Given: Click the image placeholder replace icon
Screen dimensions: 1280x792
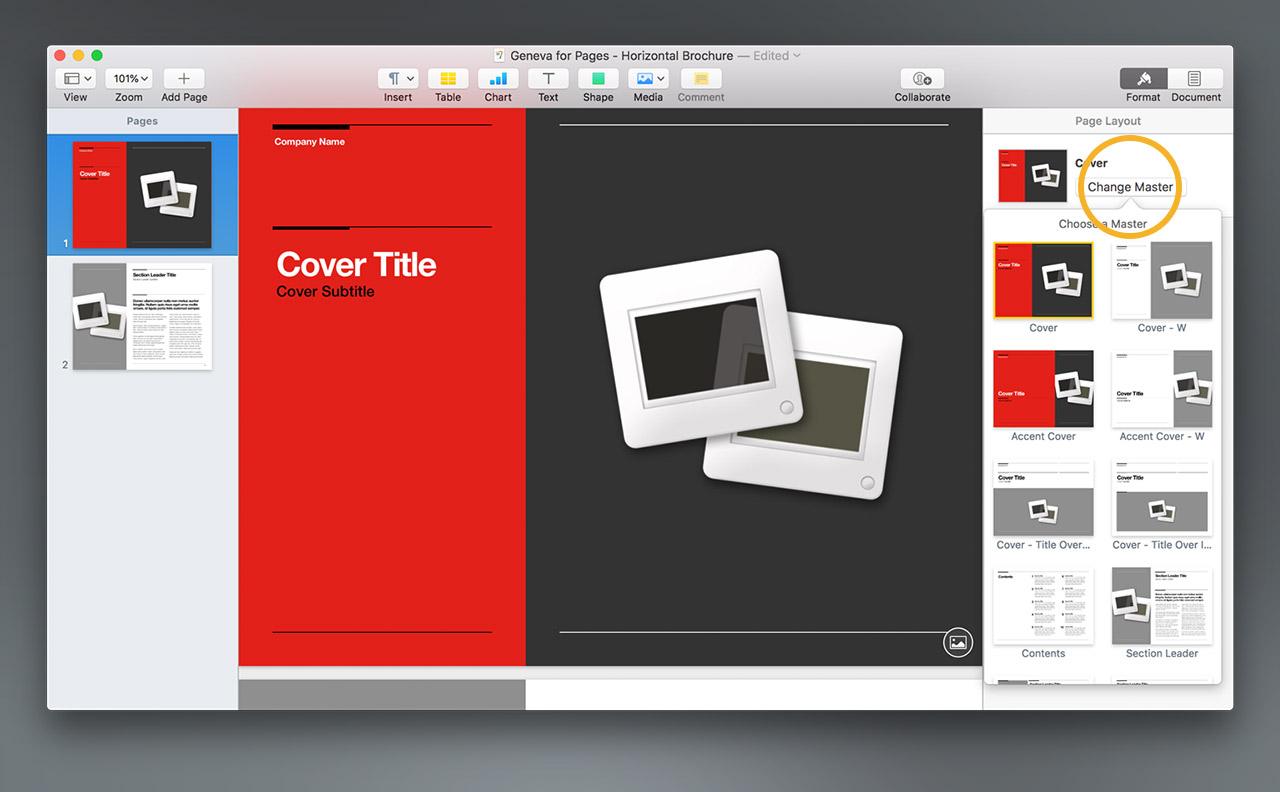Looking at the screenshot, I should coord(958,642).
